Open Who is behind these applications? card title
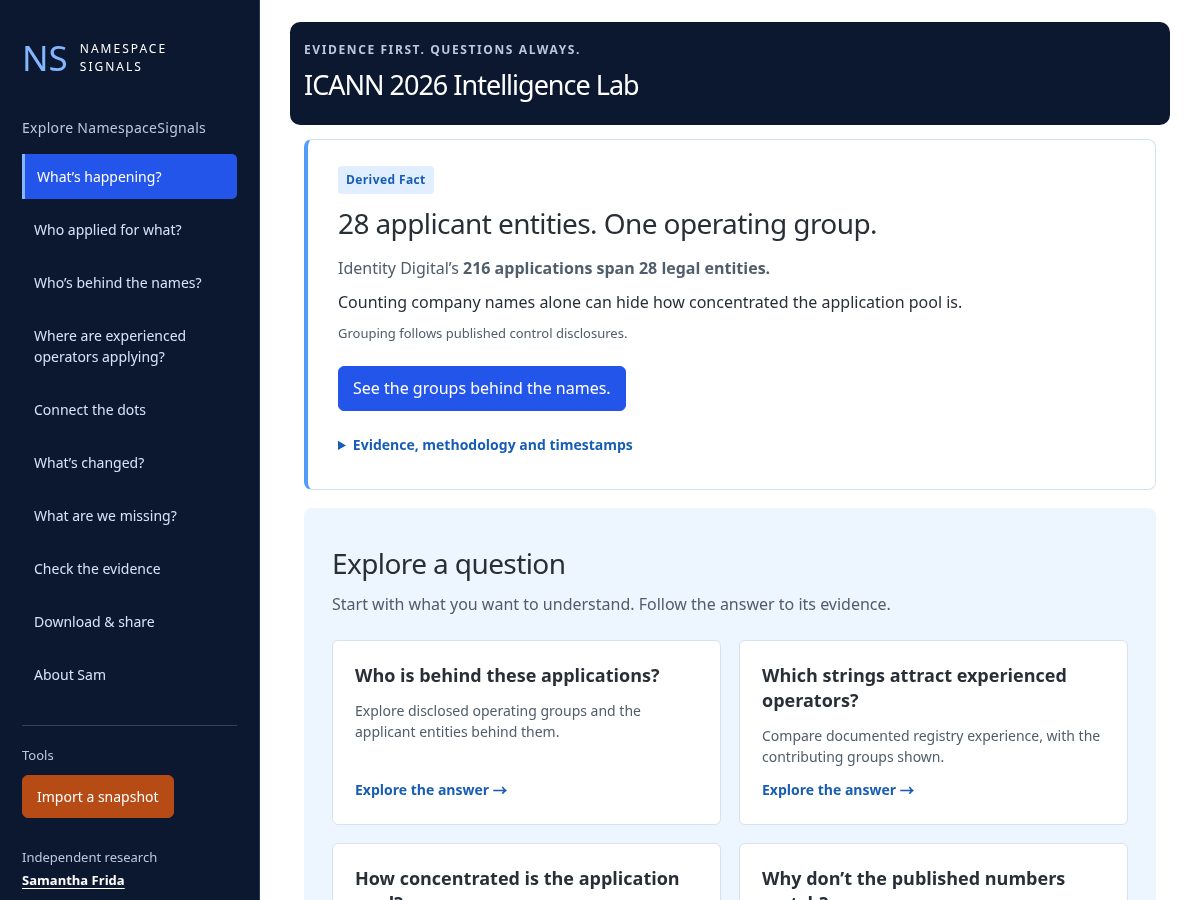Viewport: 1200px width, 900px height. (x=507, y=676)
